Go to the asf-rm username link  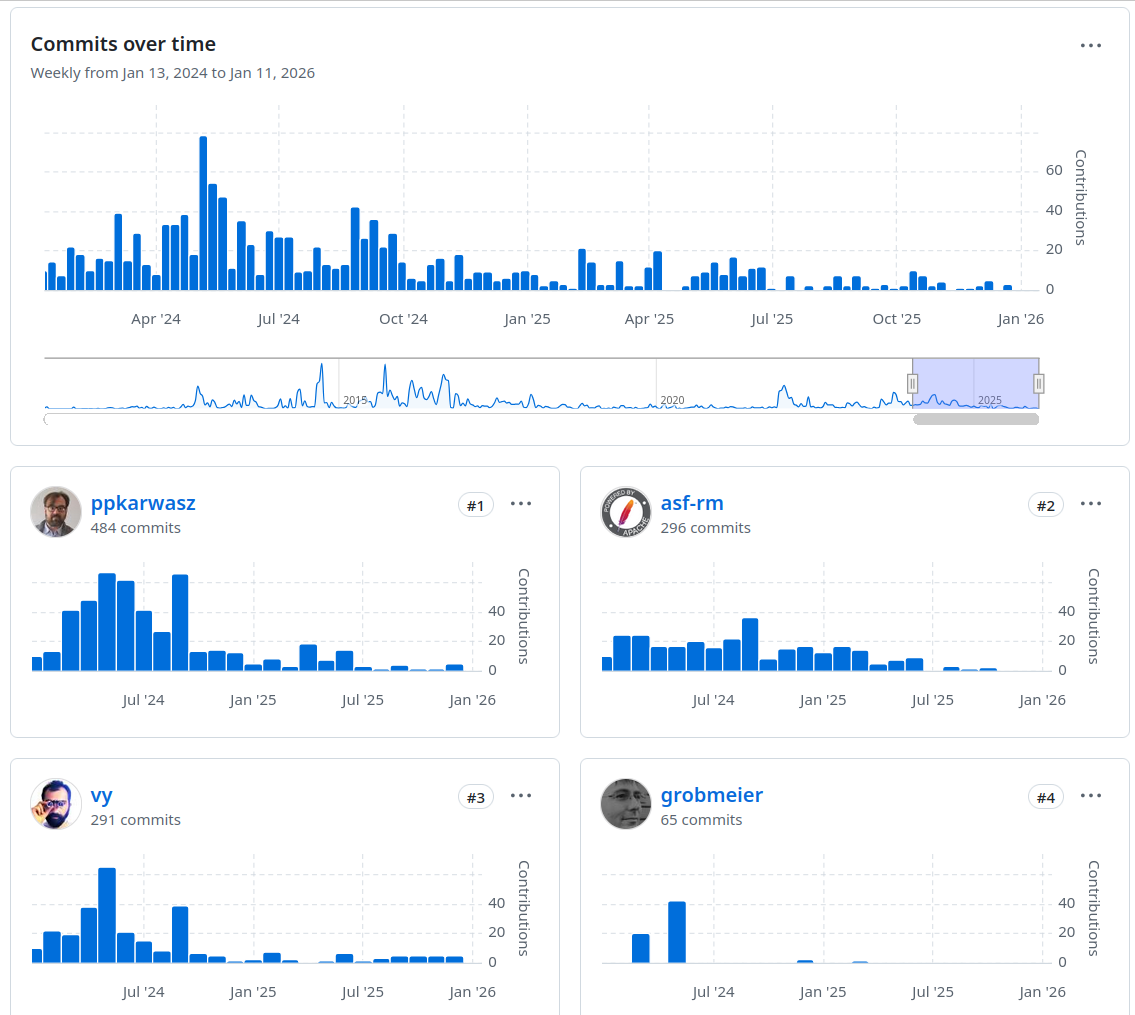(x=692, y=503)
